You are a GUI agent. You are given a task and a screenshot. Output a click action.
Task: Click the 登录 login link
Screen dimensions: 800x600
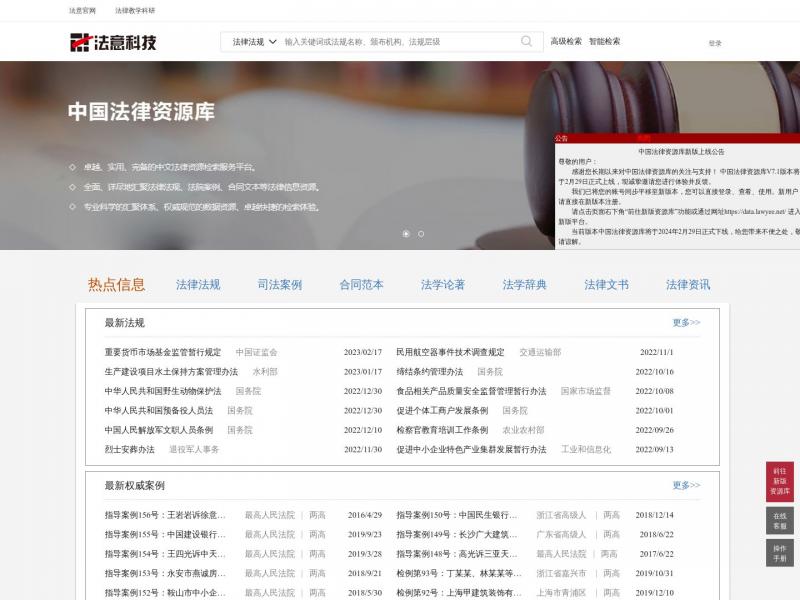(715, 43)
